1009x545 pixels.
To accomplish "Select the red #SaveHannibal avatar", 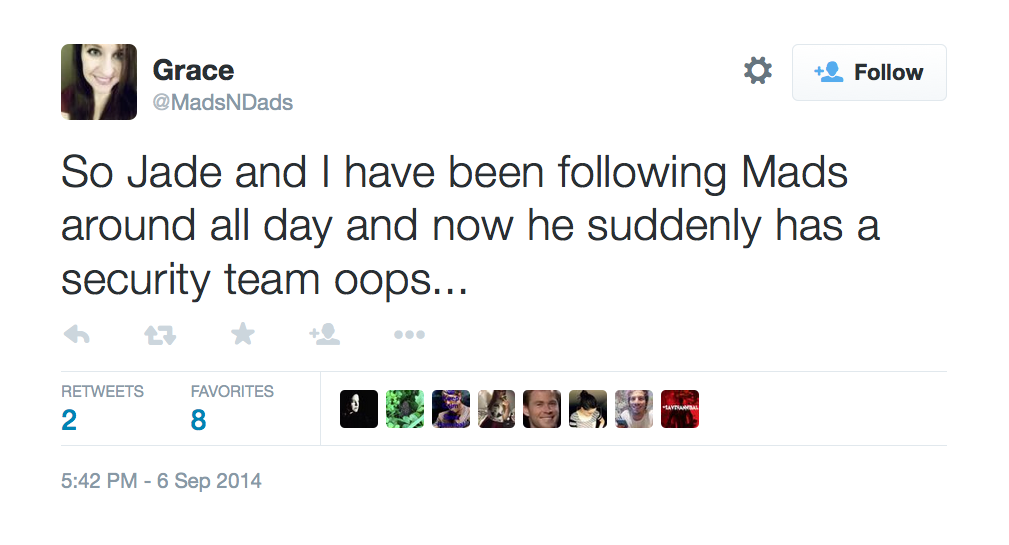I will pos(680,409).
